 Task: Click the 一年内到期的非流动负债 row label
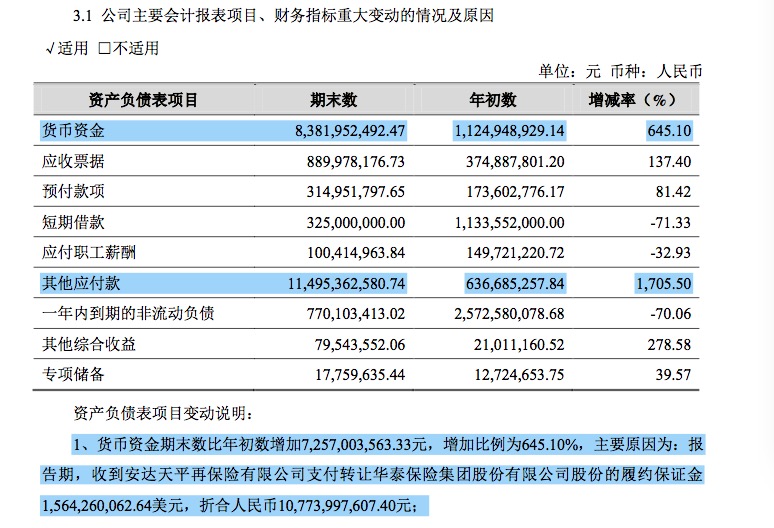point(127,314)
